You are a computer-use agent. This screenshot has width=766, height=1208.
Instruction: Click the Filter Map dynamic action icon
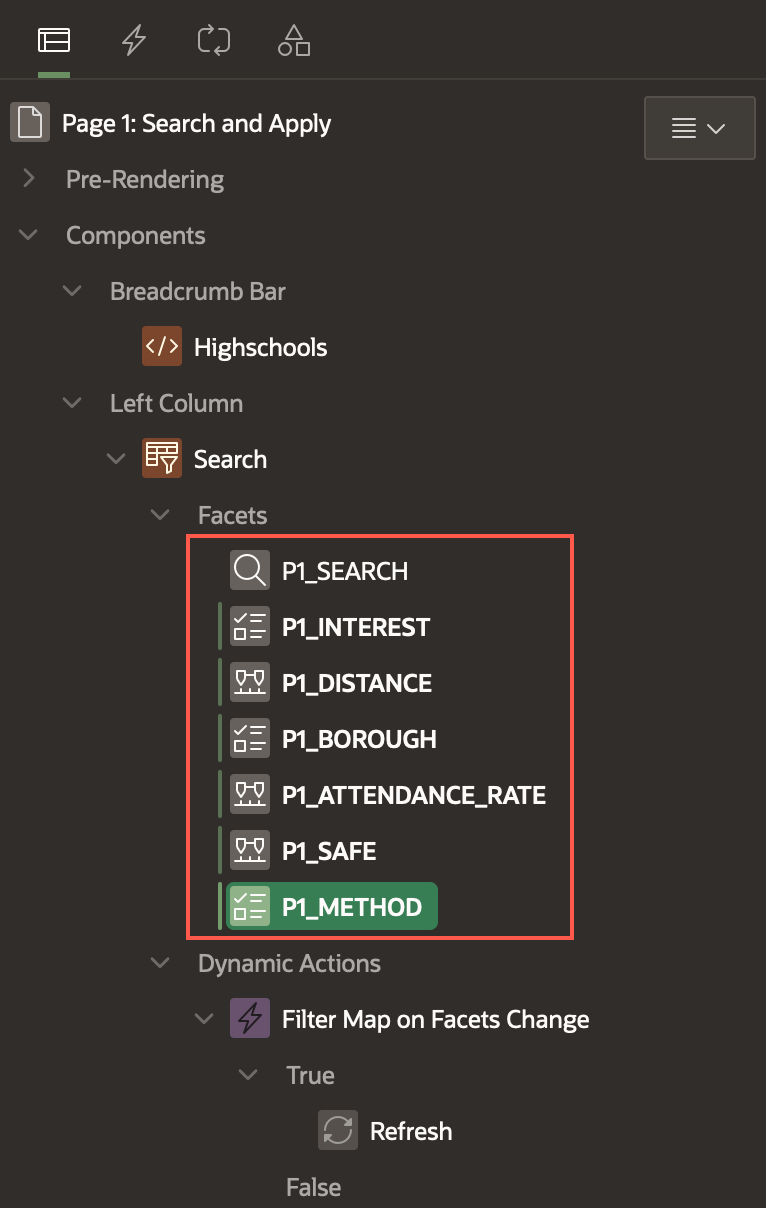pos(250,1020)
